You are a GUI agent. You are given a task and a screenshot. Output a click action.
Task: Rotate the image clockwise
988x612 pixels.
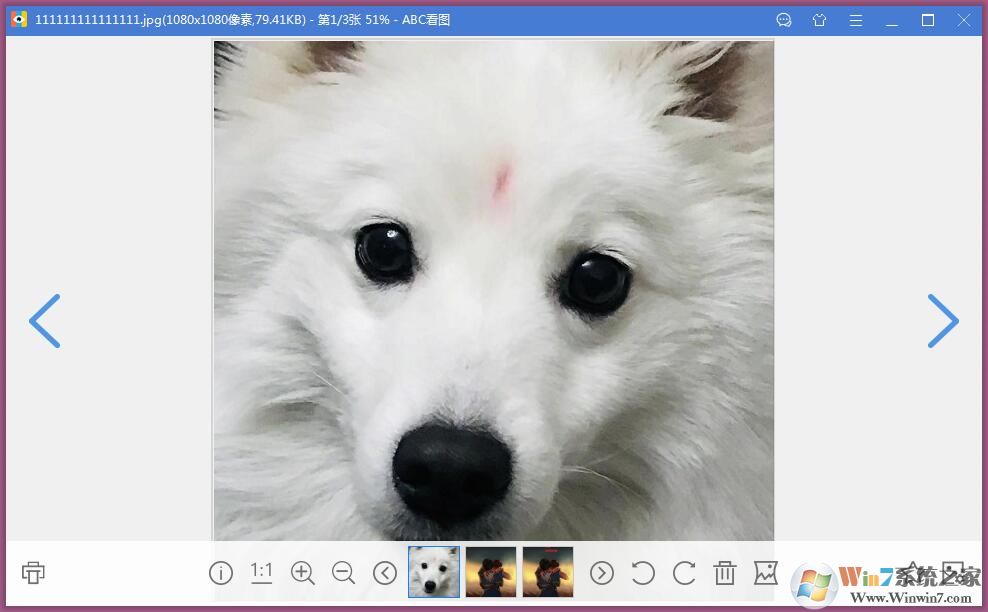[x=684, y=573]
